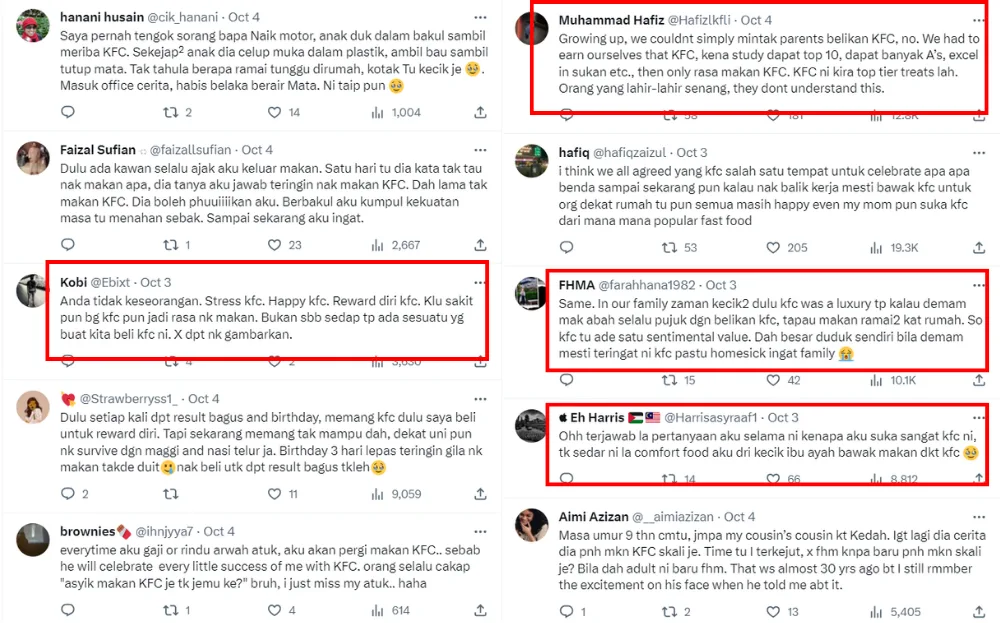Viewport: 1000px width, 623px height.
Task: Open hanani husain's profile picture
Action: coord(34,25)
